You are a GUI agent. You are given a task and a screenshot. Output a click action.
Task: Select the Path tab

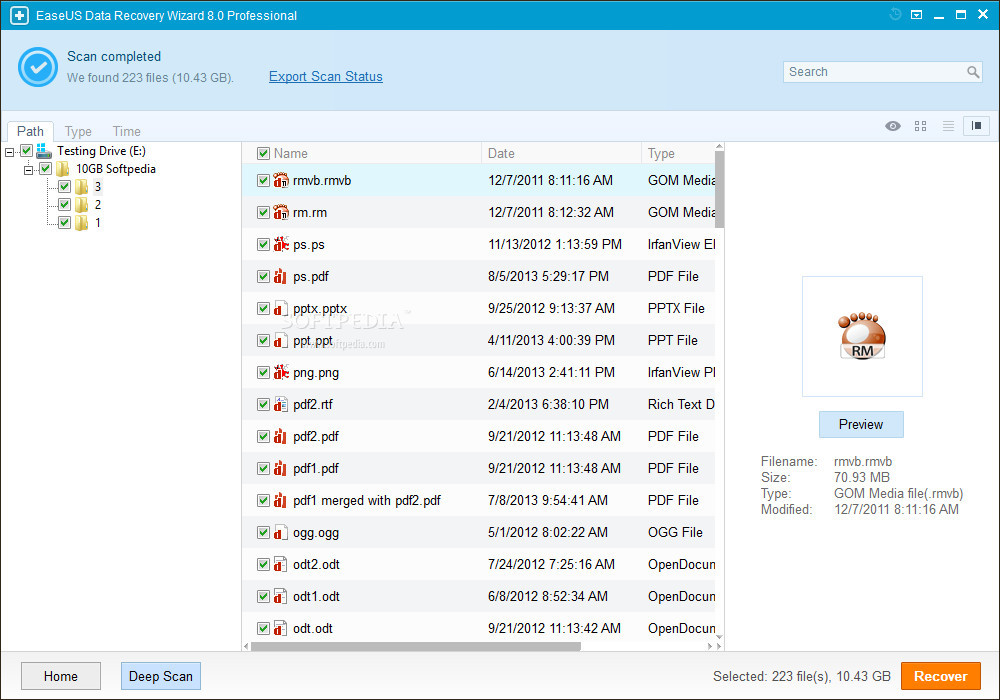pyautogui.click(x=30, y=131)
